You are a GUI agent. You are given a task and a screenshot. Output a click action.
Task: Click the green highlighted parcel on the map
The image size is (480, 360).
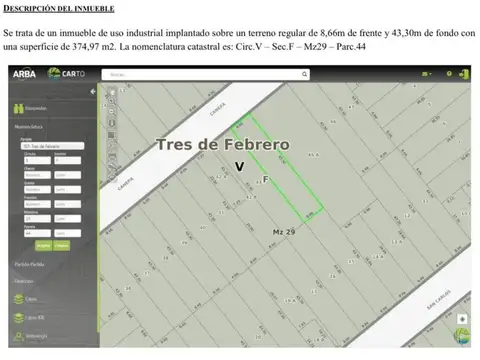pos(277,168)
